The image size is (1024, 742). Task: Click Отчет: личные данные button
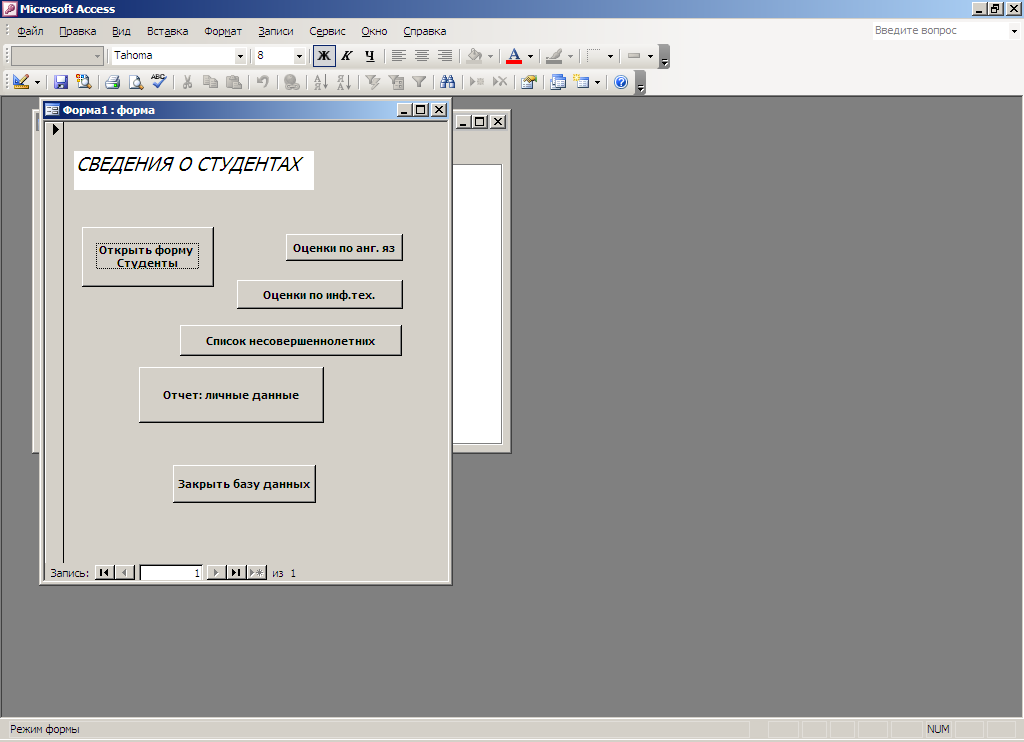coord(231,395)
